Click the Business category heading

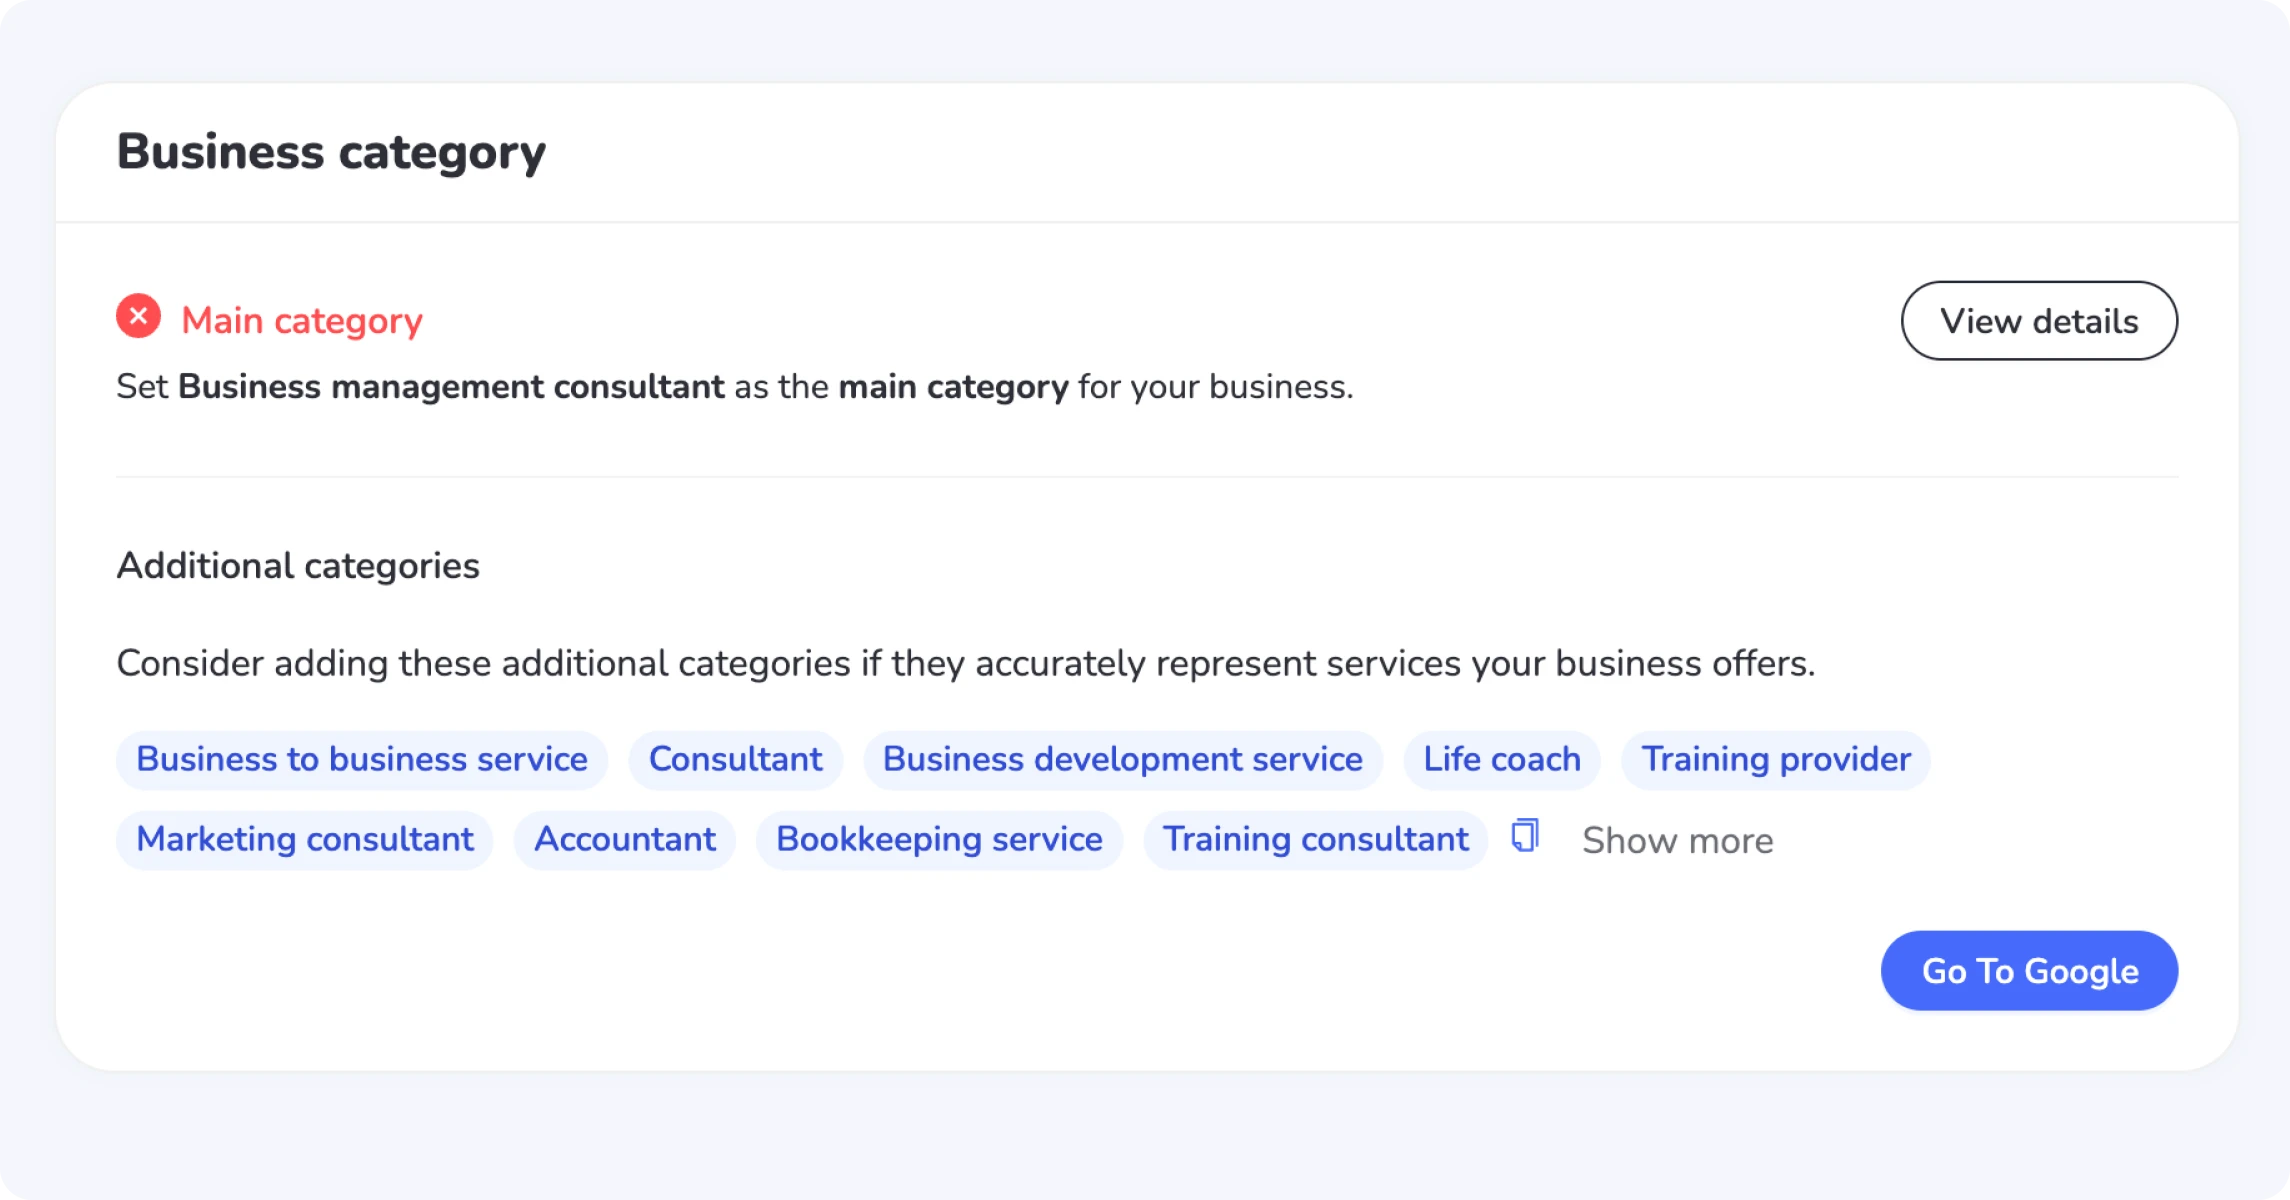tap(331, 150)
